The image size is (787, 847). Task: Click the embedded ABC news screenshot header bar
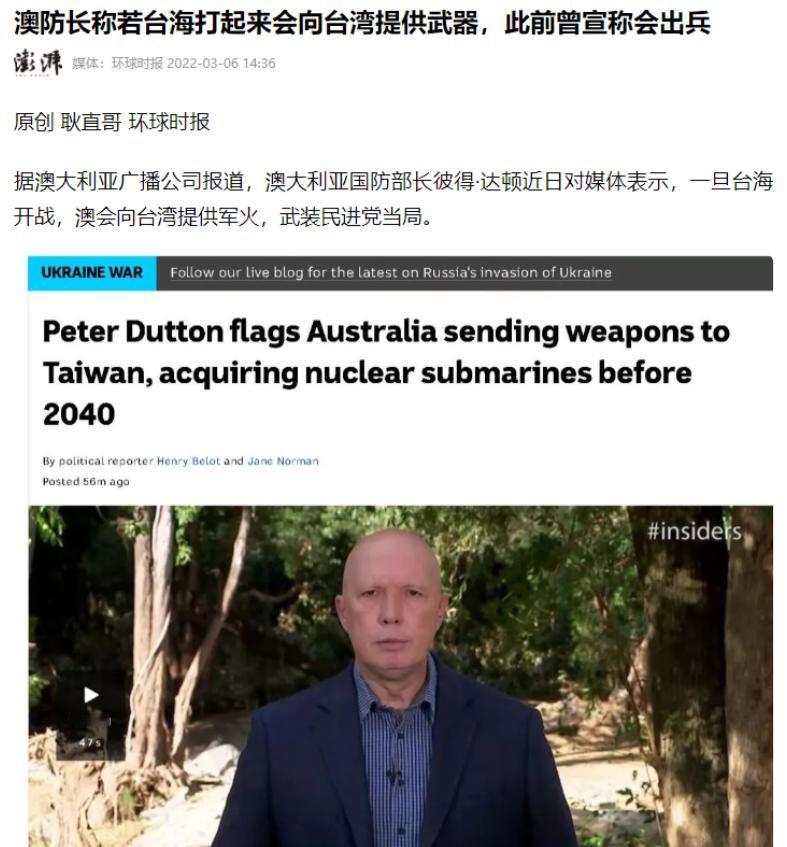[400, 273]
